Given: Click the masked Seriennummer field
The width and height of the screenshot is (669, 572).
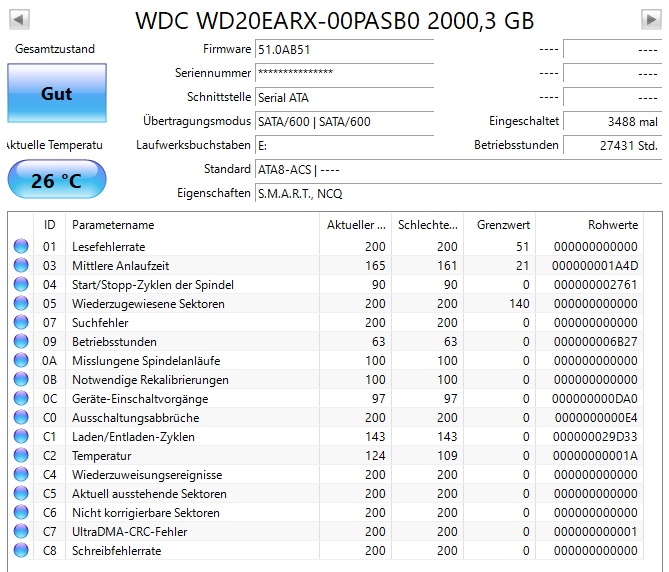Looking at the screenshot, I should [344, 73].
